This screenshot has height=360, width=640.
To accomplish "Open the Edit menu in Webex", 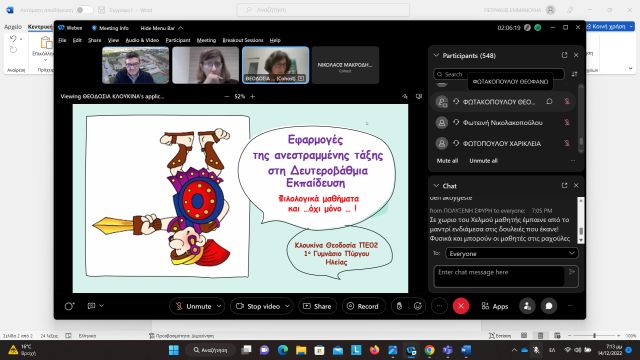I will tap(77, 40).
